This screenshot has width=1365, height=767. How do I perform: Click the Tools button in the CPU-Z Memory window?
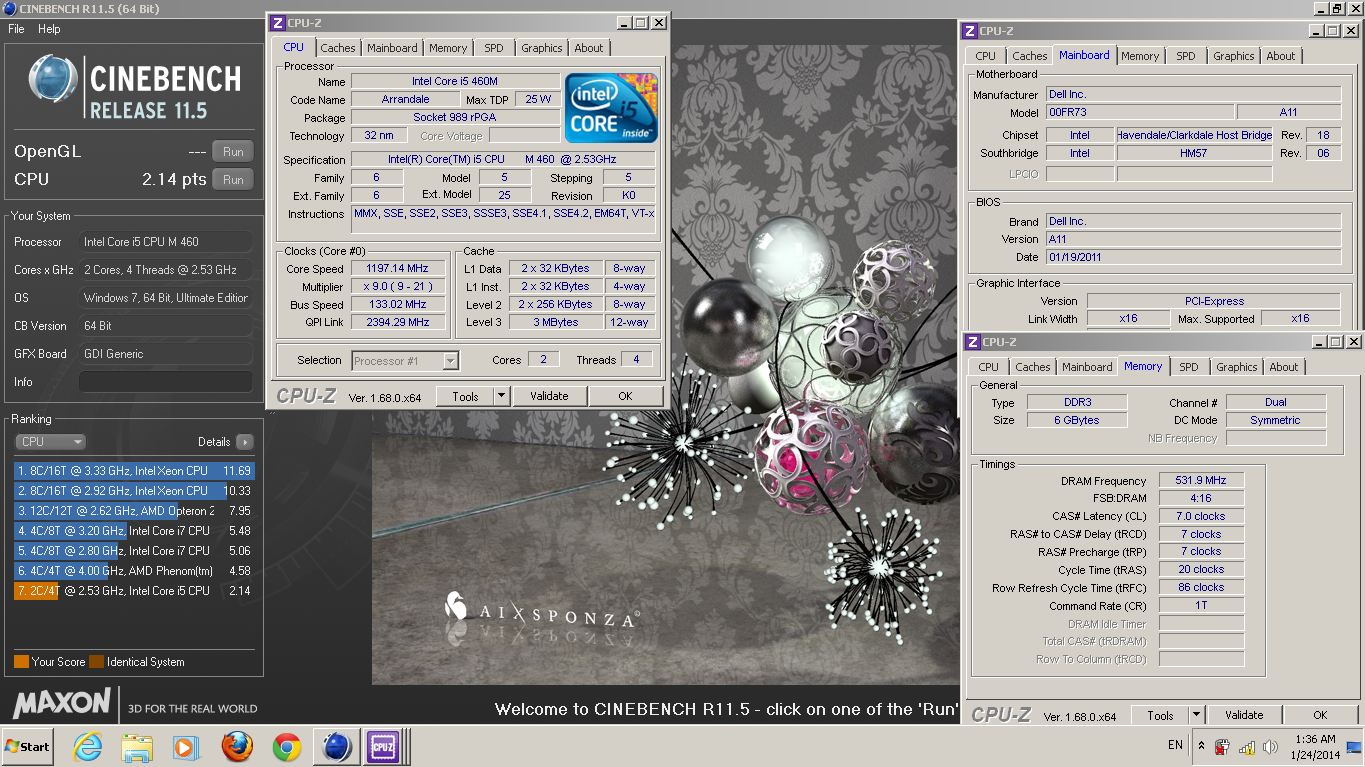[1160, 715]
